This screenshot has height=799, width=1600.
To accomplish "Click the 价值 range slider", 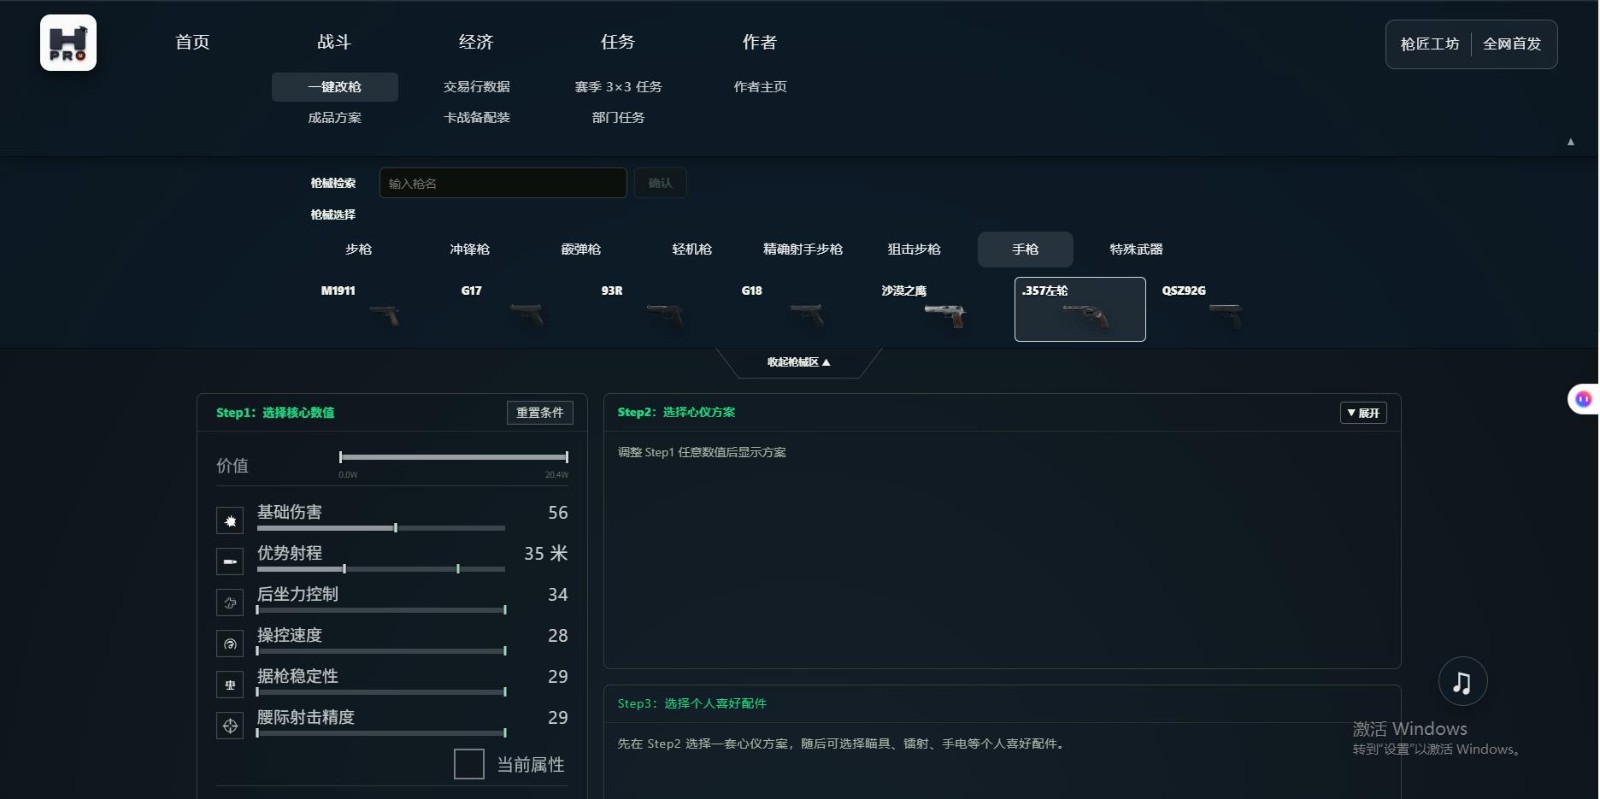I will pyautogui.click(x=454, y=457).
